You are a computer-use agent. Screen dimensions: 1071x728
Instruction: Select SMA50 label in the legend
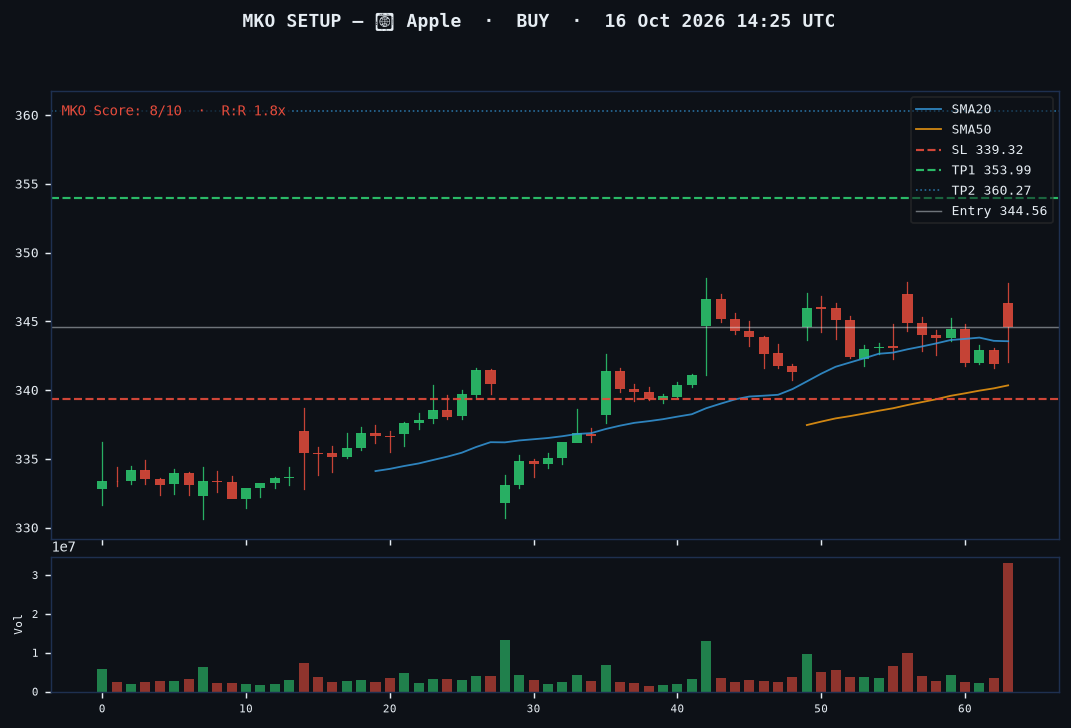[971, 130]
